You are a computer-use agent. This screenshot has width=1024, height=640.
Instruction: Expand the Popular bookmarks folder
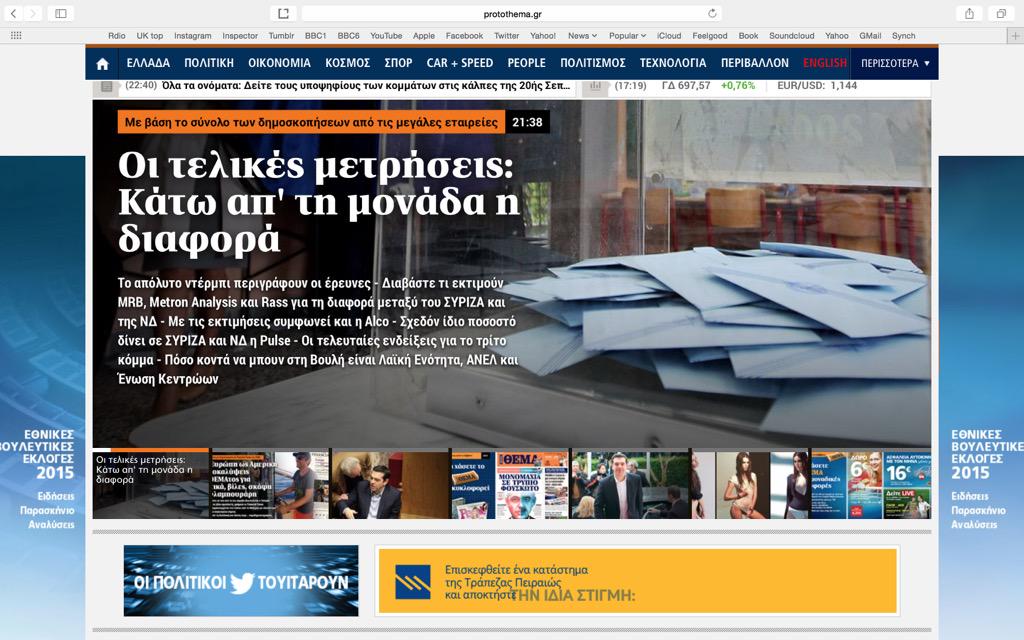pos(627,36)
